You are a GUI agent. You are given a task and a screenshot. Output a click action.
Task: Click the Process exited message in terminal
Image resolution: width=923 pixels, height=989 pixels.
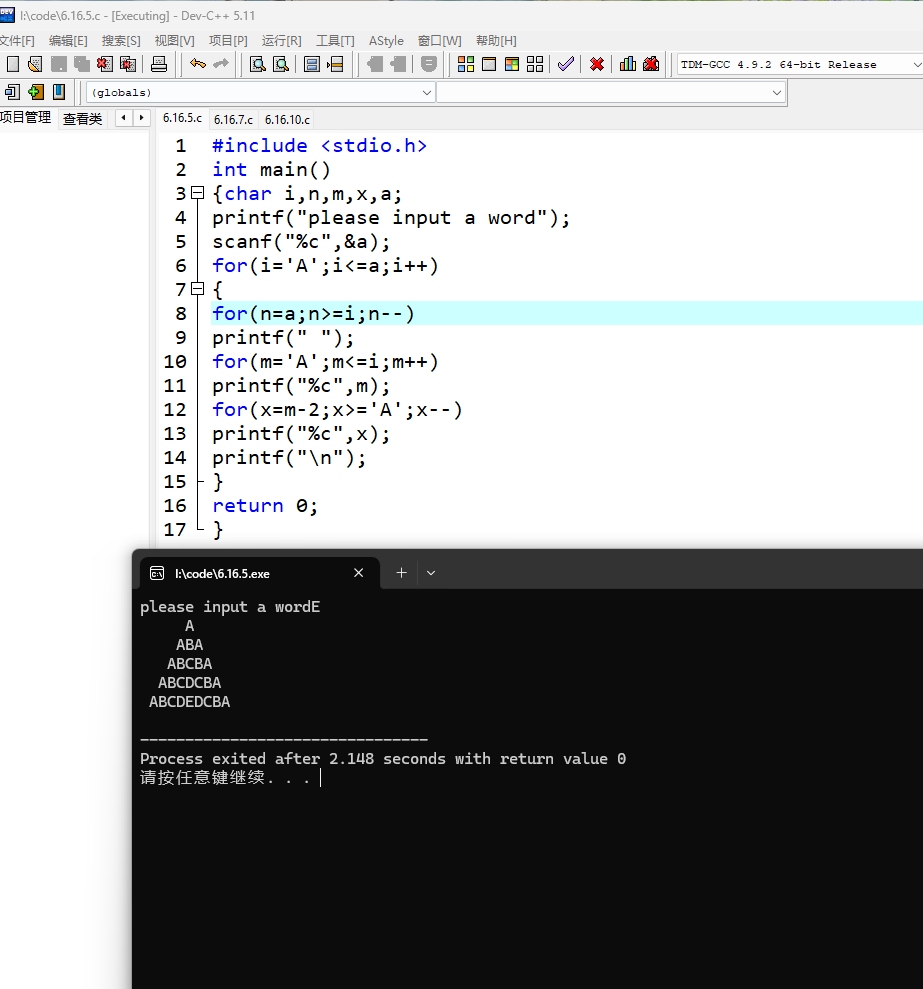pyautogui.click(x=383, y=759)
